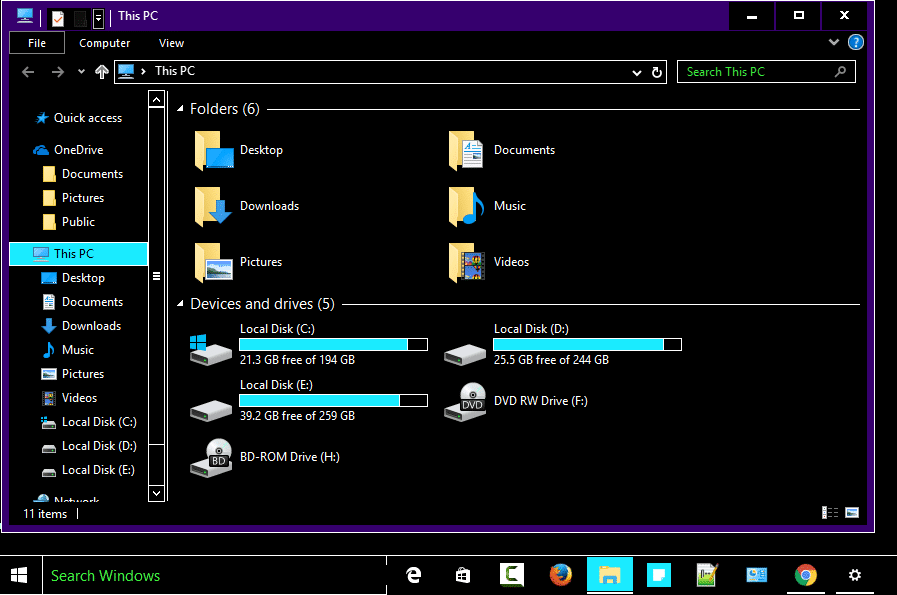The width and height of the screenshot is (897, 595).
Task: Open the Music folder icon in Folders
Action: click(x=466, y=207)
